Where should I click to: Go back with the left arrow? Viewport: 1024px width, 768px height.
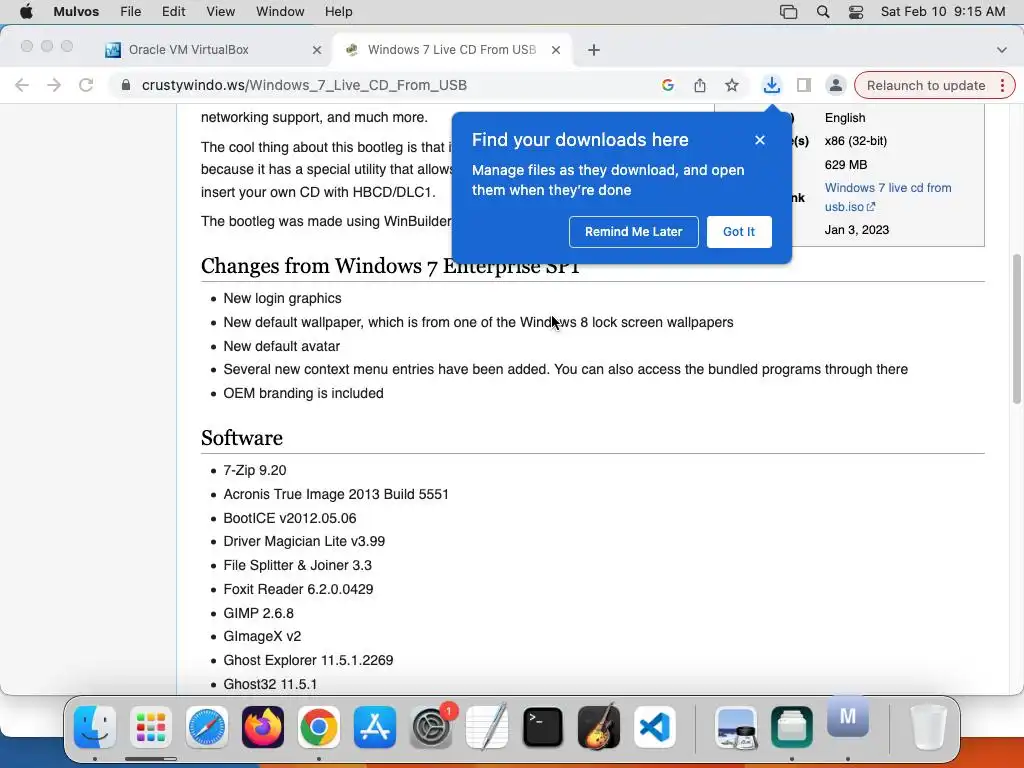pos(22,85)
